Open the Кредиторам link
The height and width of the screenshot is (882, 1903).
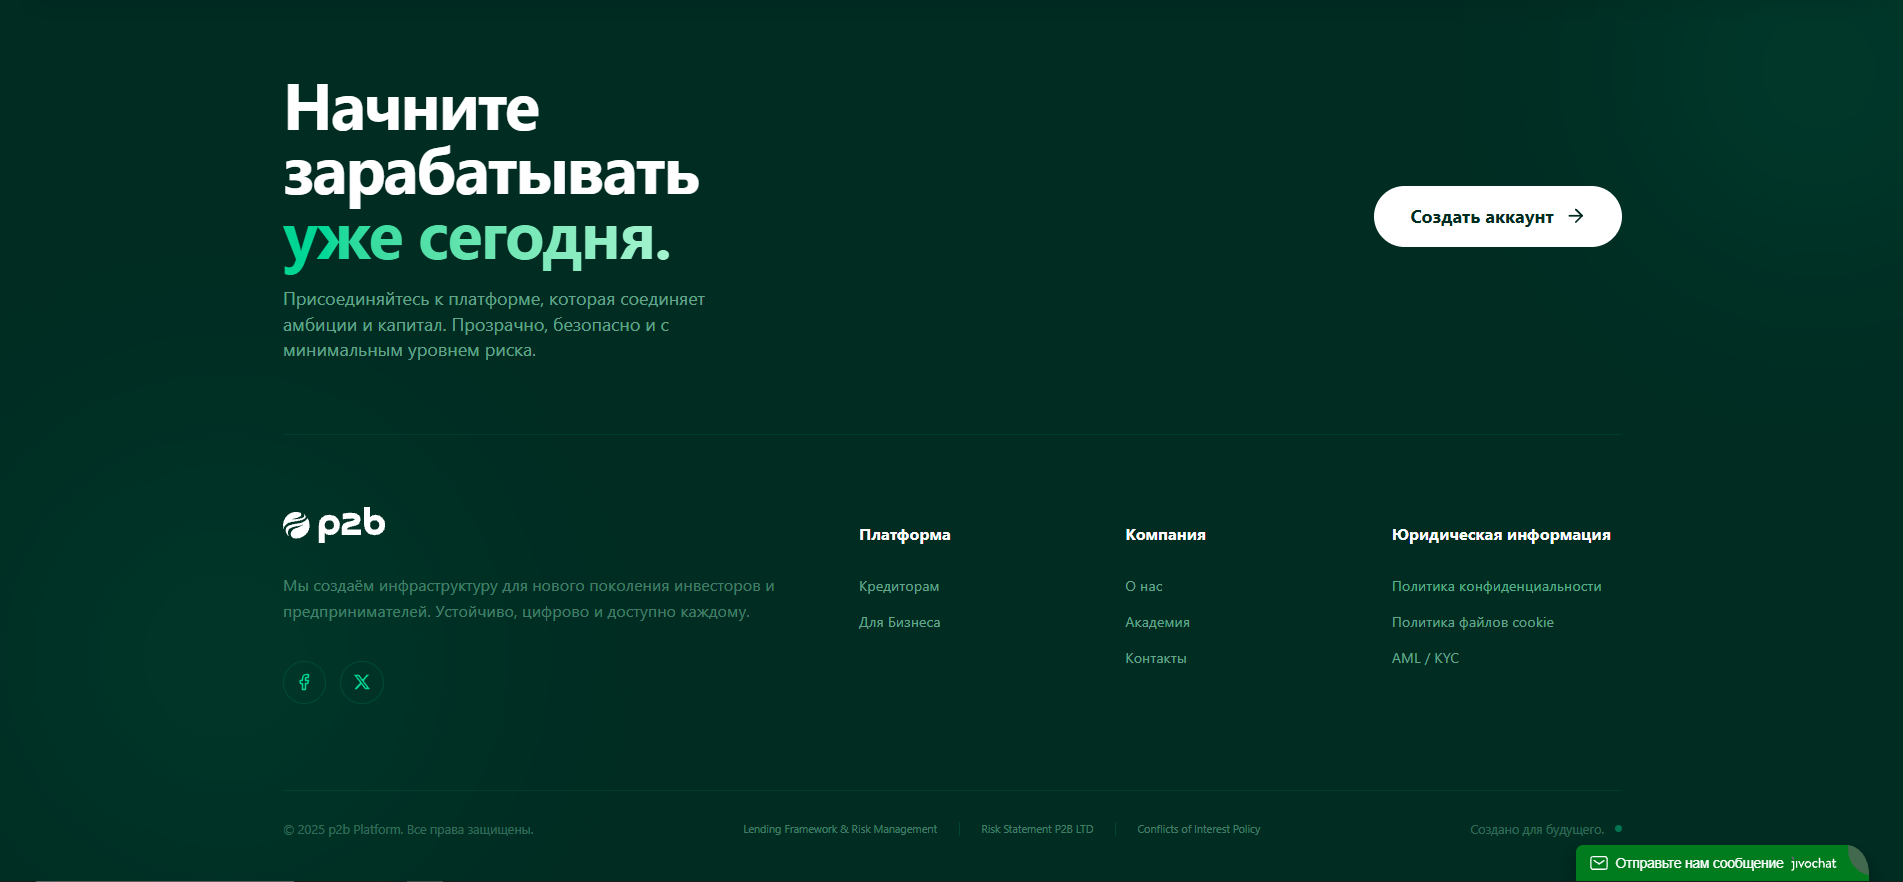pos(899,586)
